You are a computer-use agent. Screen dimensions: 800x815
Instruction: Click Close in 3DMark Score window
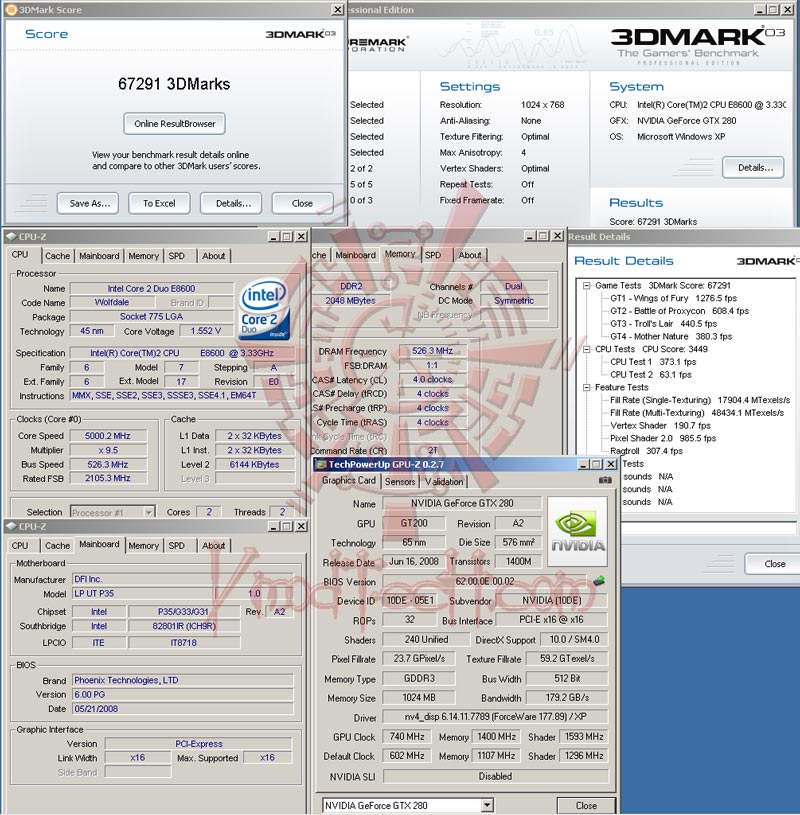tap(303, 203)
